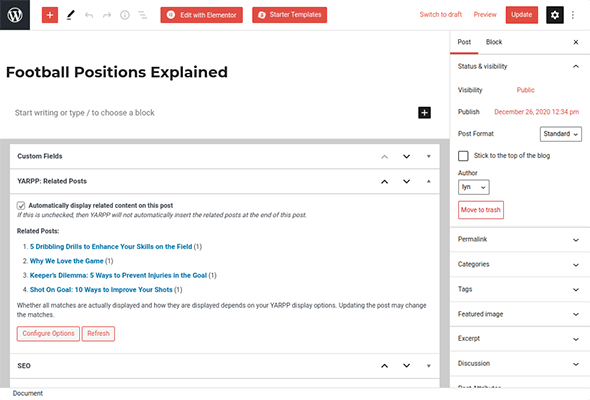Change publish date December 26, 2020
The height and width of the screenshot is (400, 590).
coord(536,112)
